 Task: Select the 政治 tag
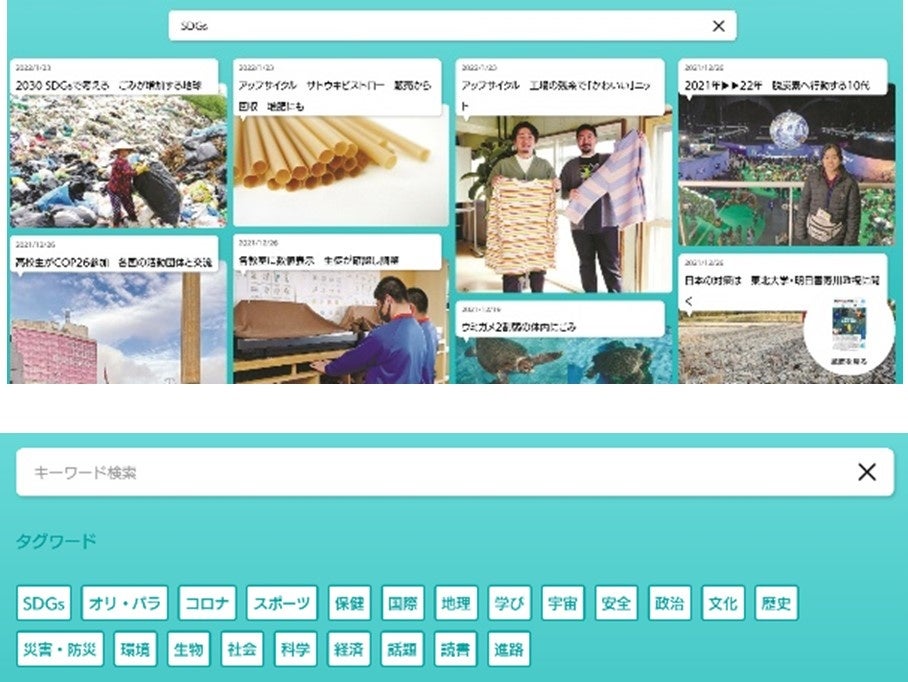point(669,603)
